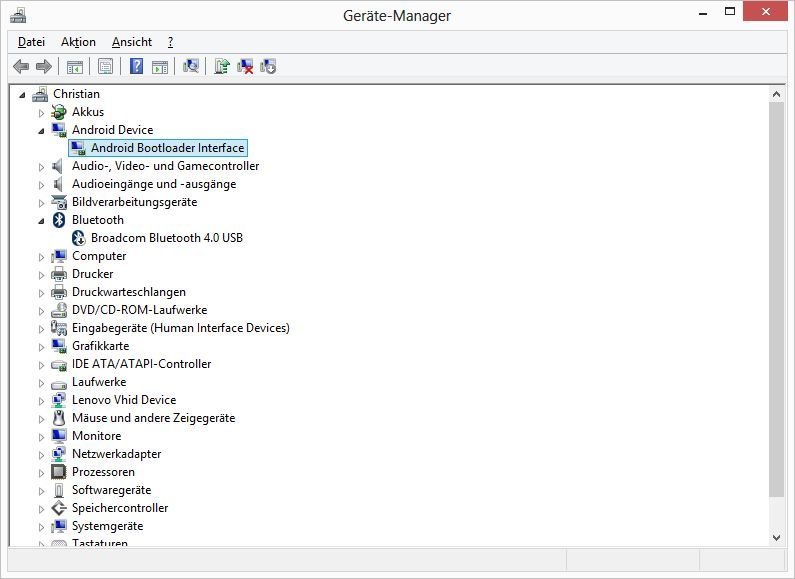
Task: Collapse the Christian root node
Action: point(22,95)
